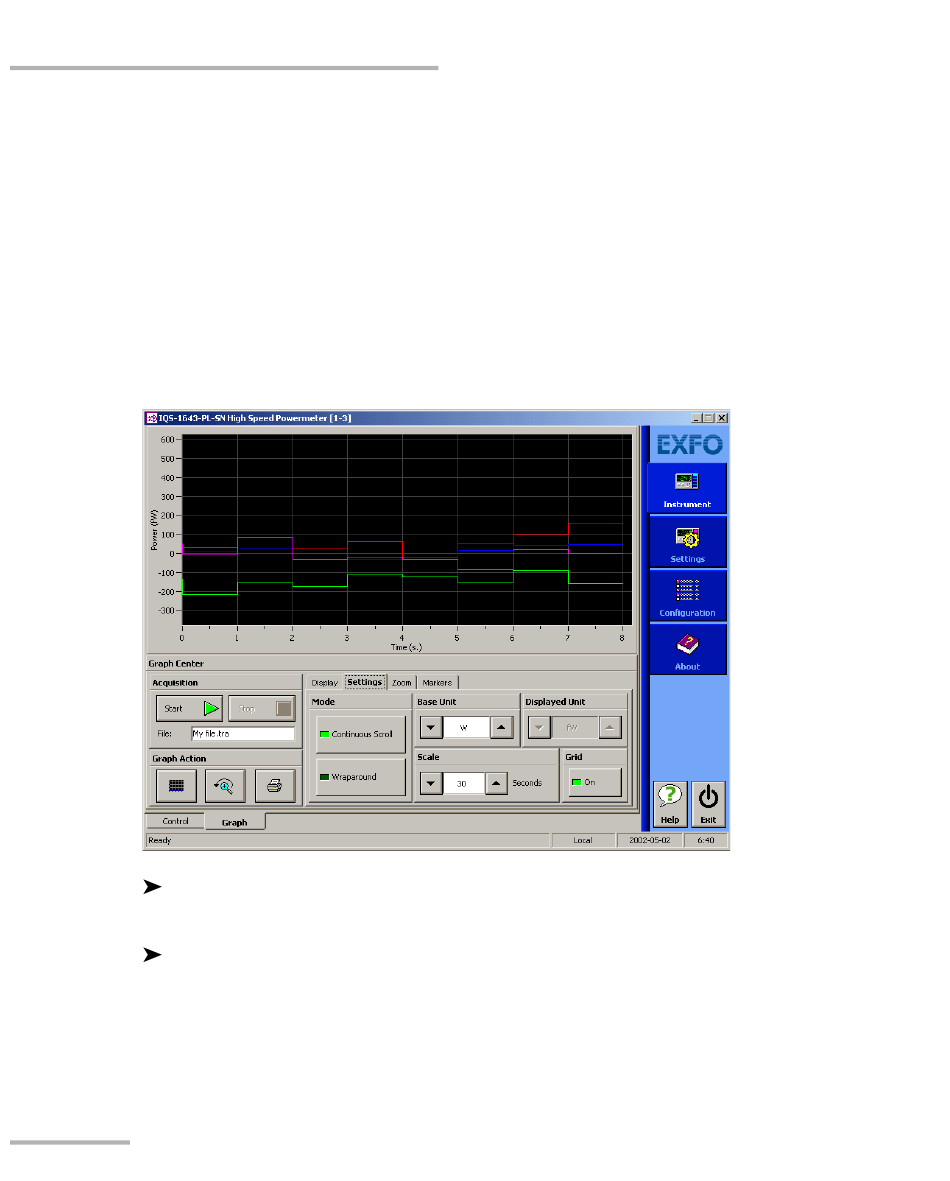
Task: Click the Exit power icon
Action: 707,804
